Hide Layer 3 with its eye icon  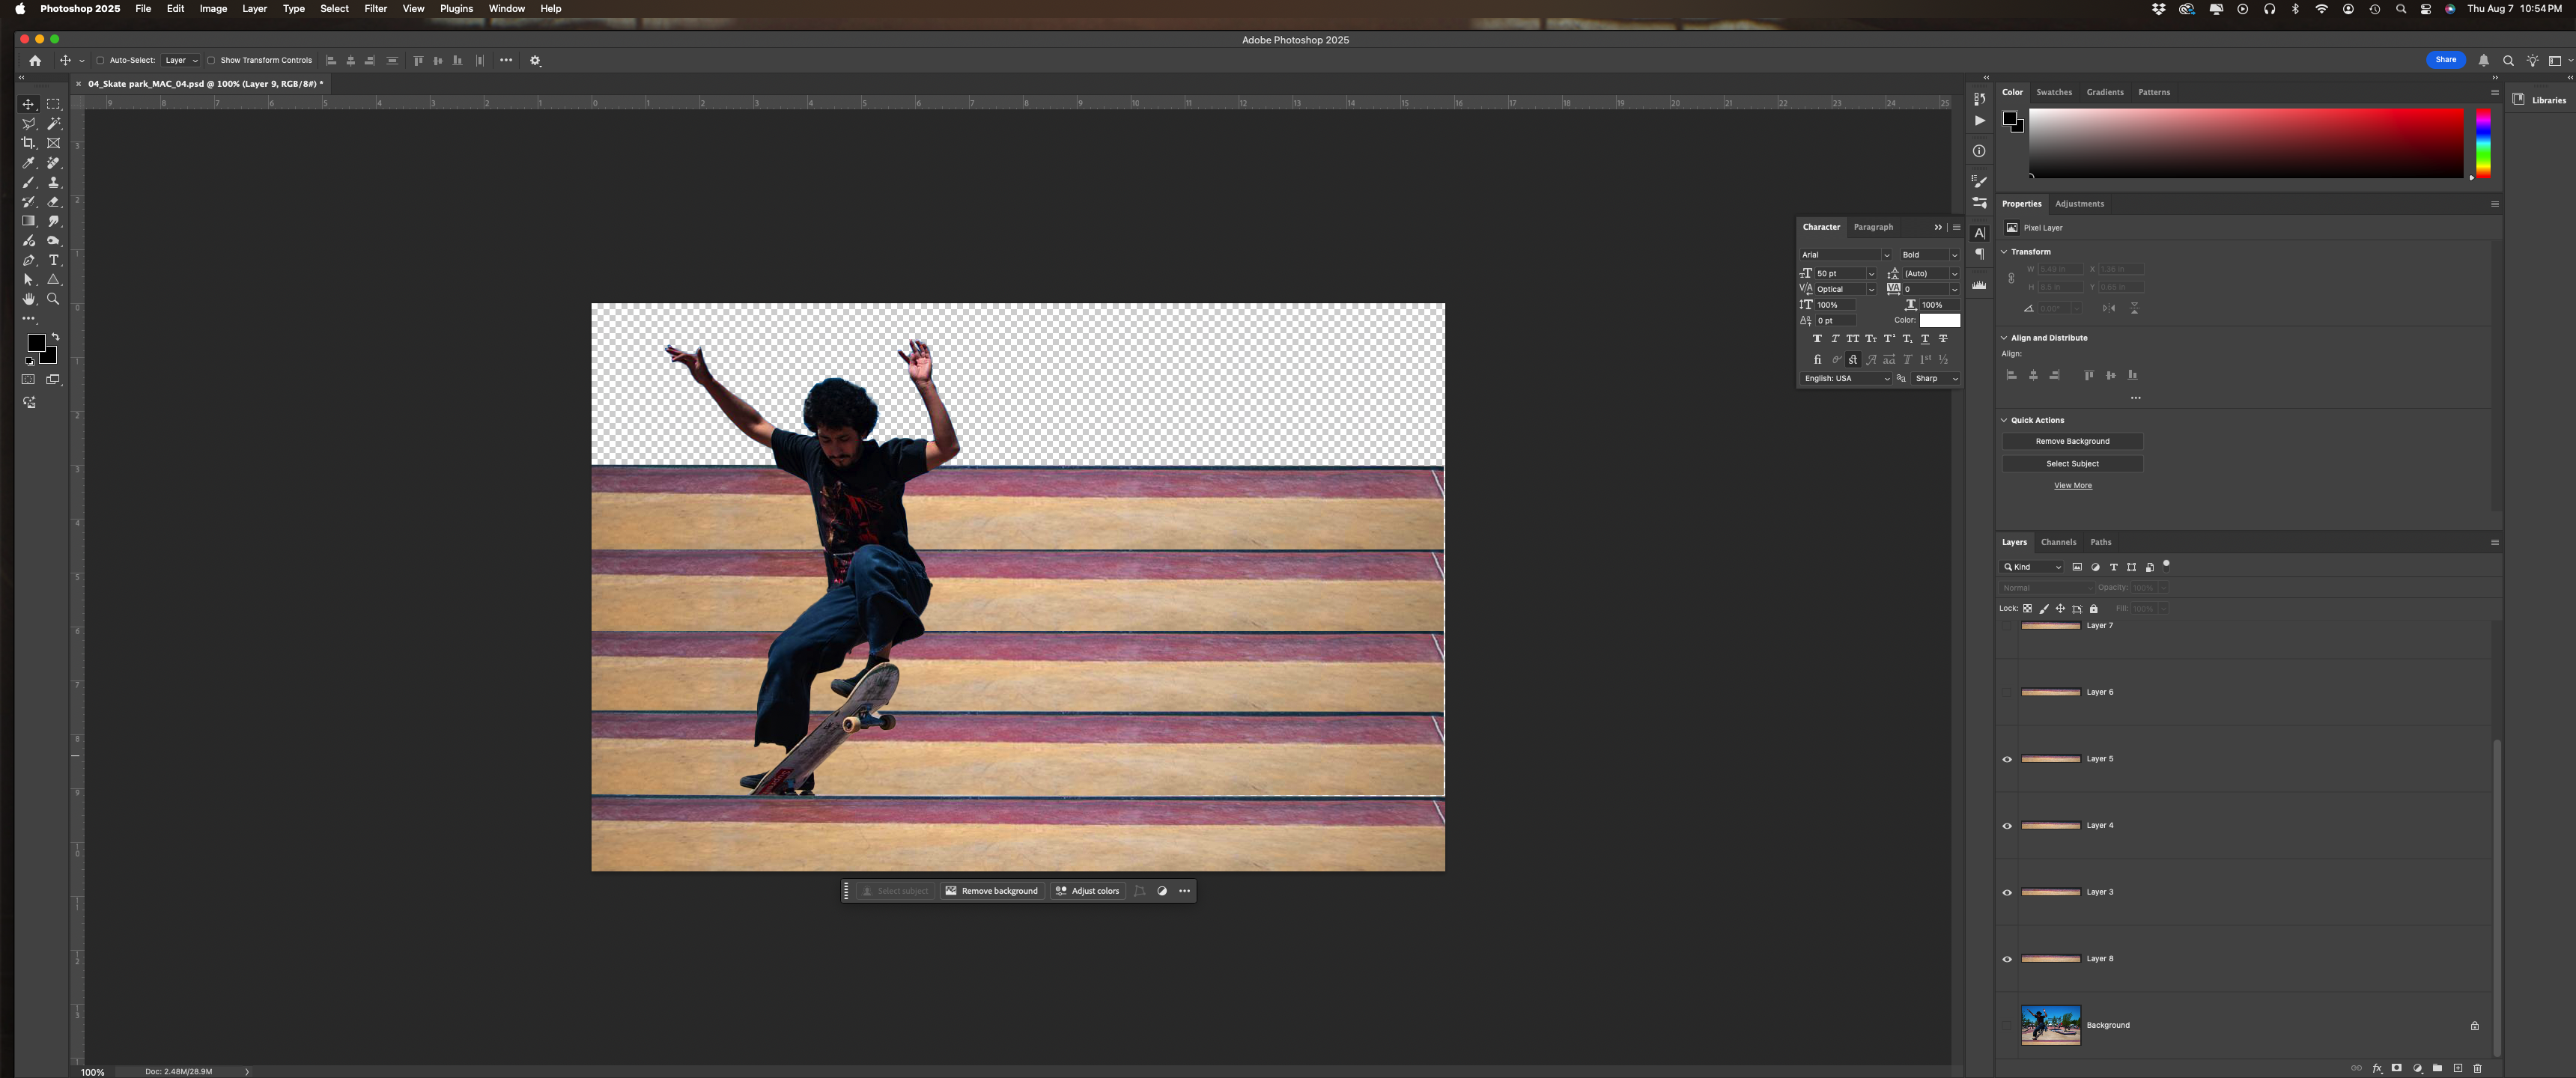[x=2006, y=892]
